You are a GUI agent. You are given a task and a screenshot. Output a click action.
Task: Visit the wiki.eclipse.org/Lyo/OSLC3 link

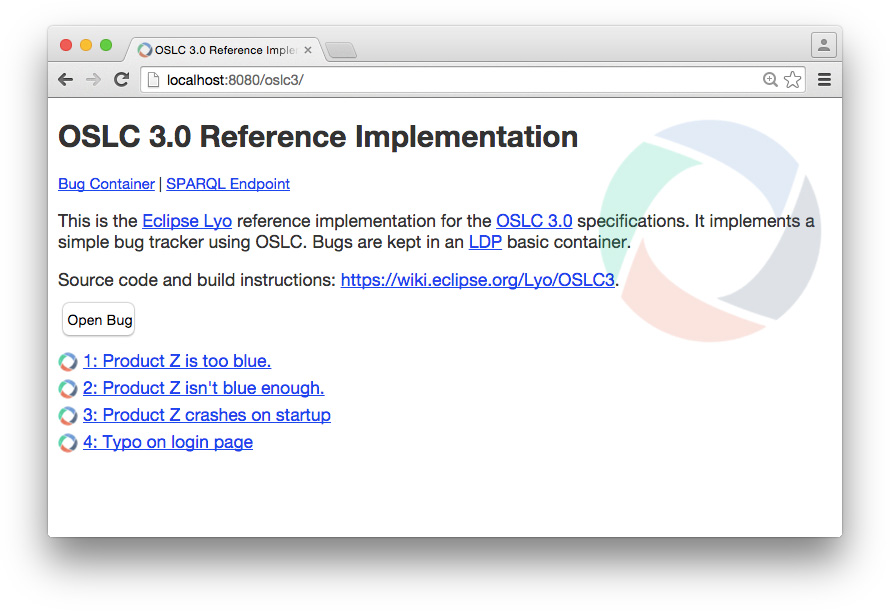(477, 280)
